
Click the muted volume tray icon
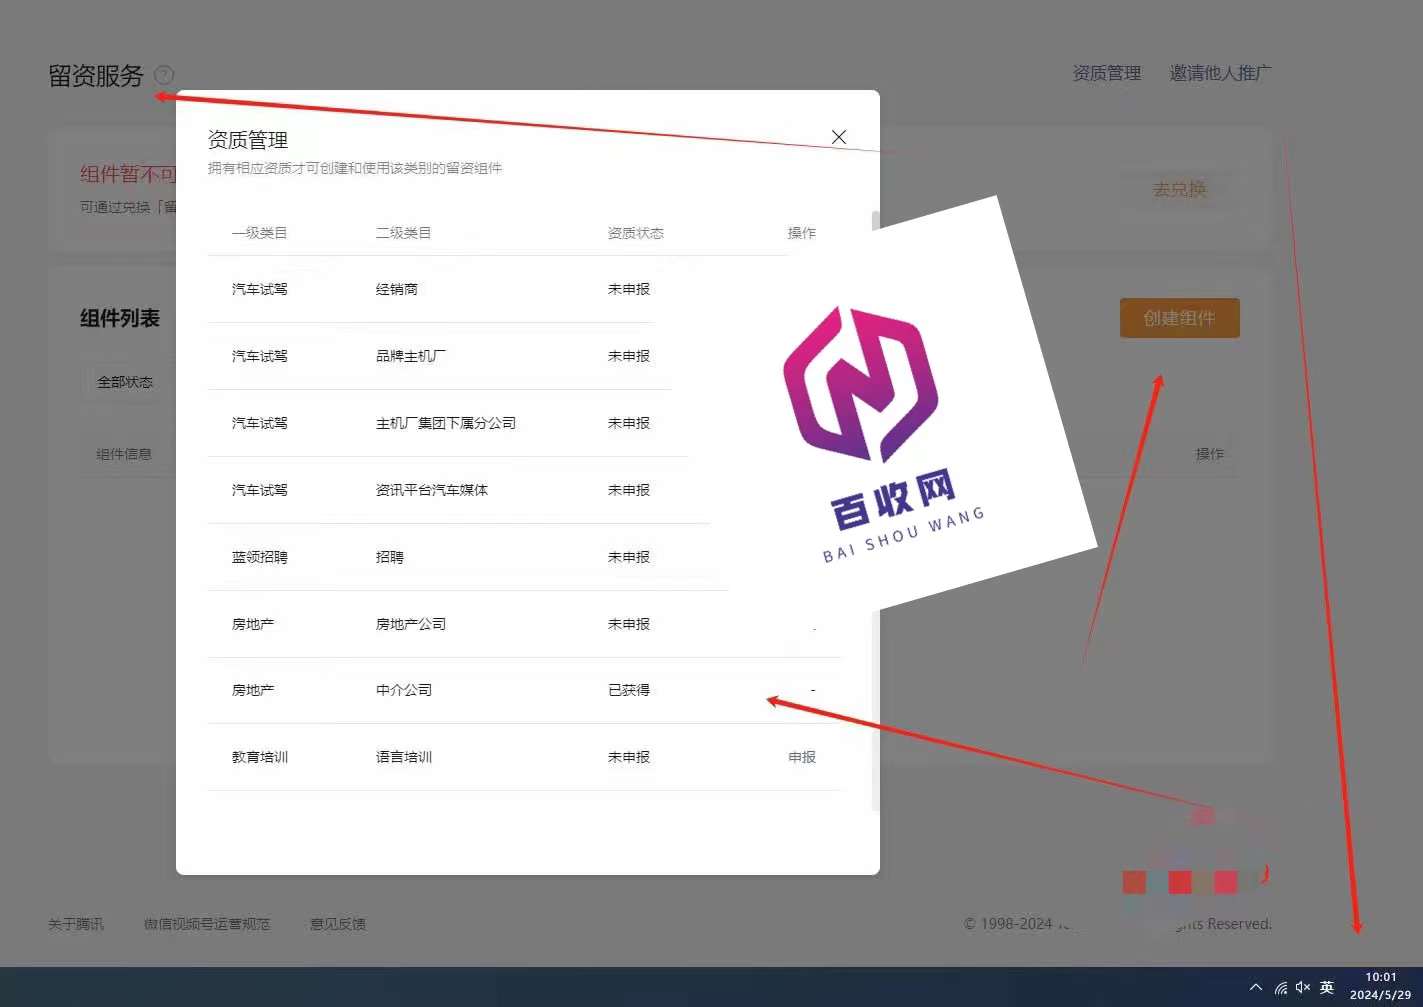(1303, 987)
